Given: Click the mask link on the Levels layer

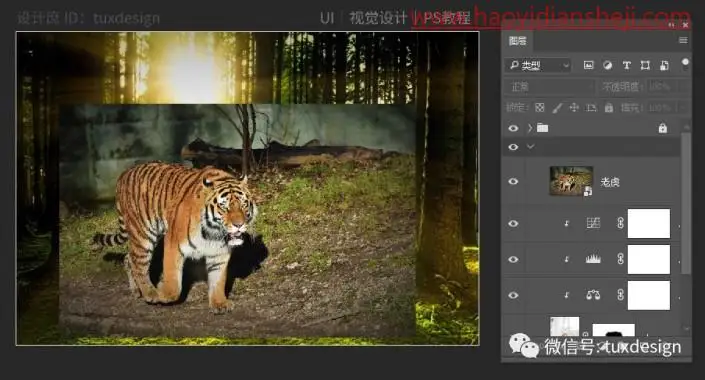Looking at the screenshot, I should pos(620,259).
